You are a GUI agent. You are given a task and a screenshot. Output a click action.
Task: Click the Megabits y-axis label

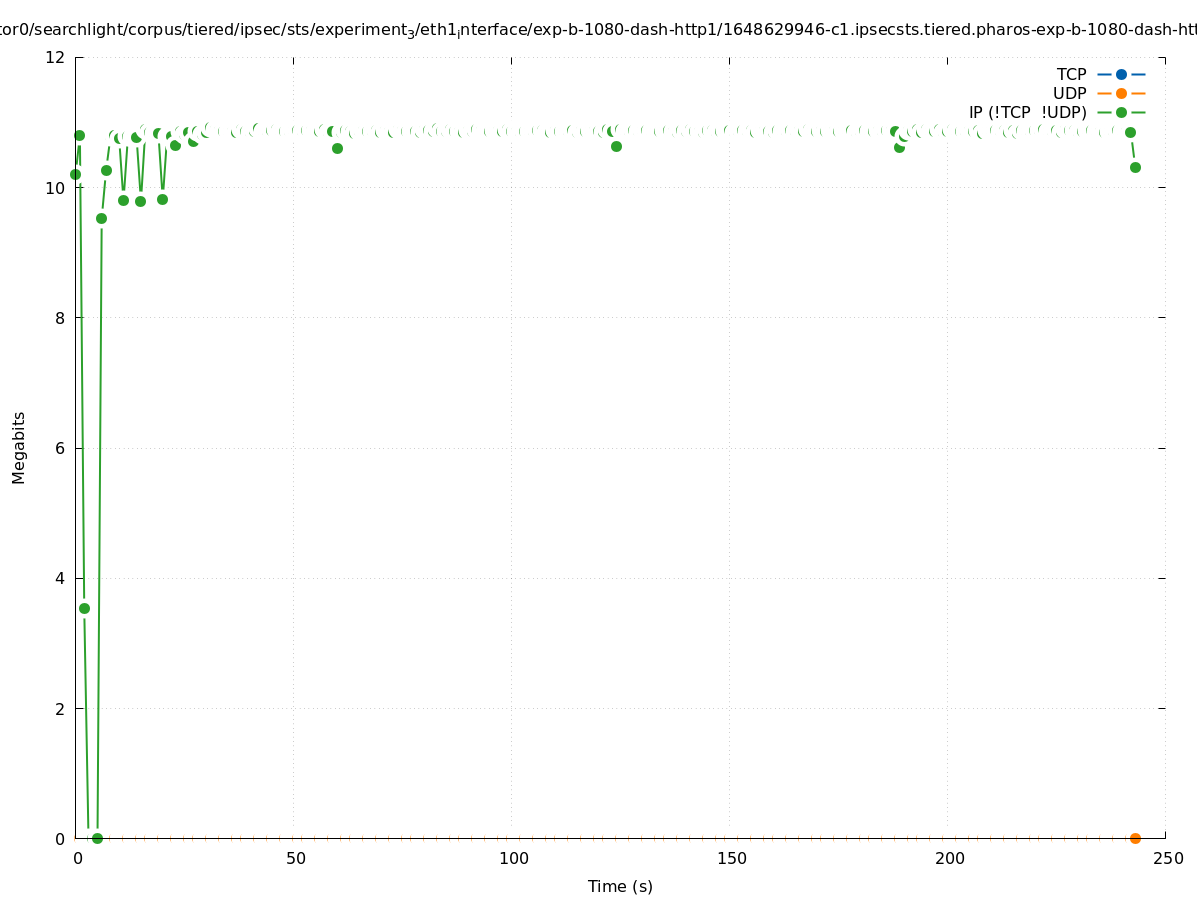pos(19,447)
